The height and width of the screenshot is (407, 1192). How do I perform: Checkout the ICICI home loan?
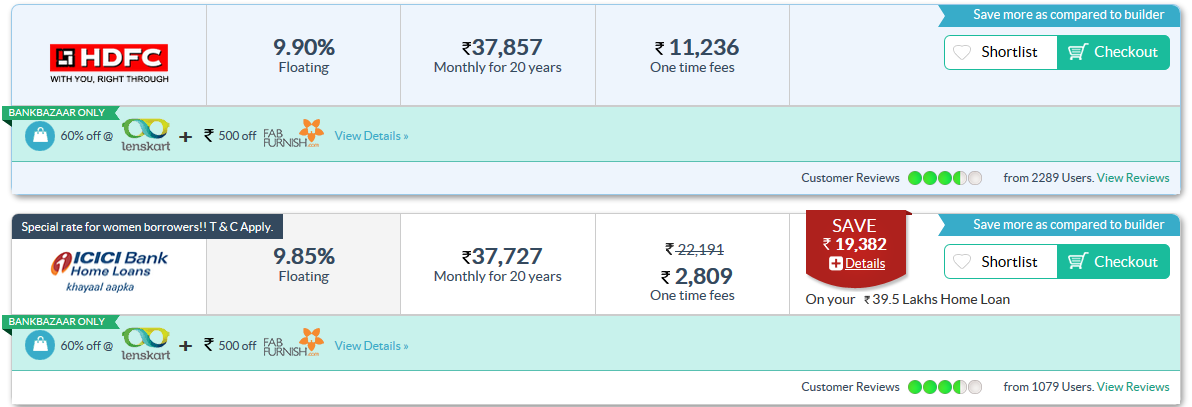(x=1113, y=262)
